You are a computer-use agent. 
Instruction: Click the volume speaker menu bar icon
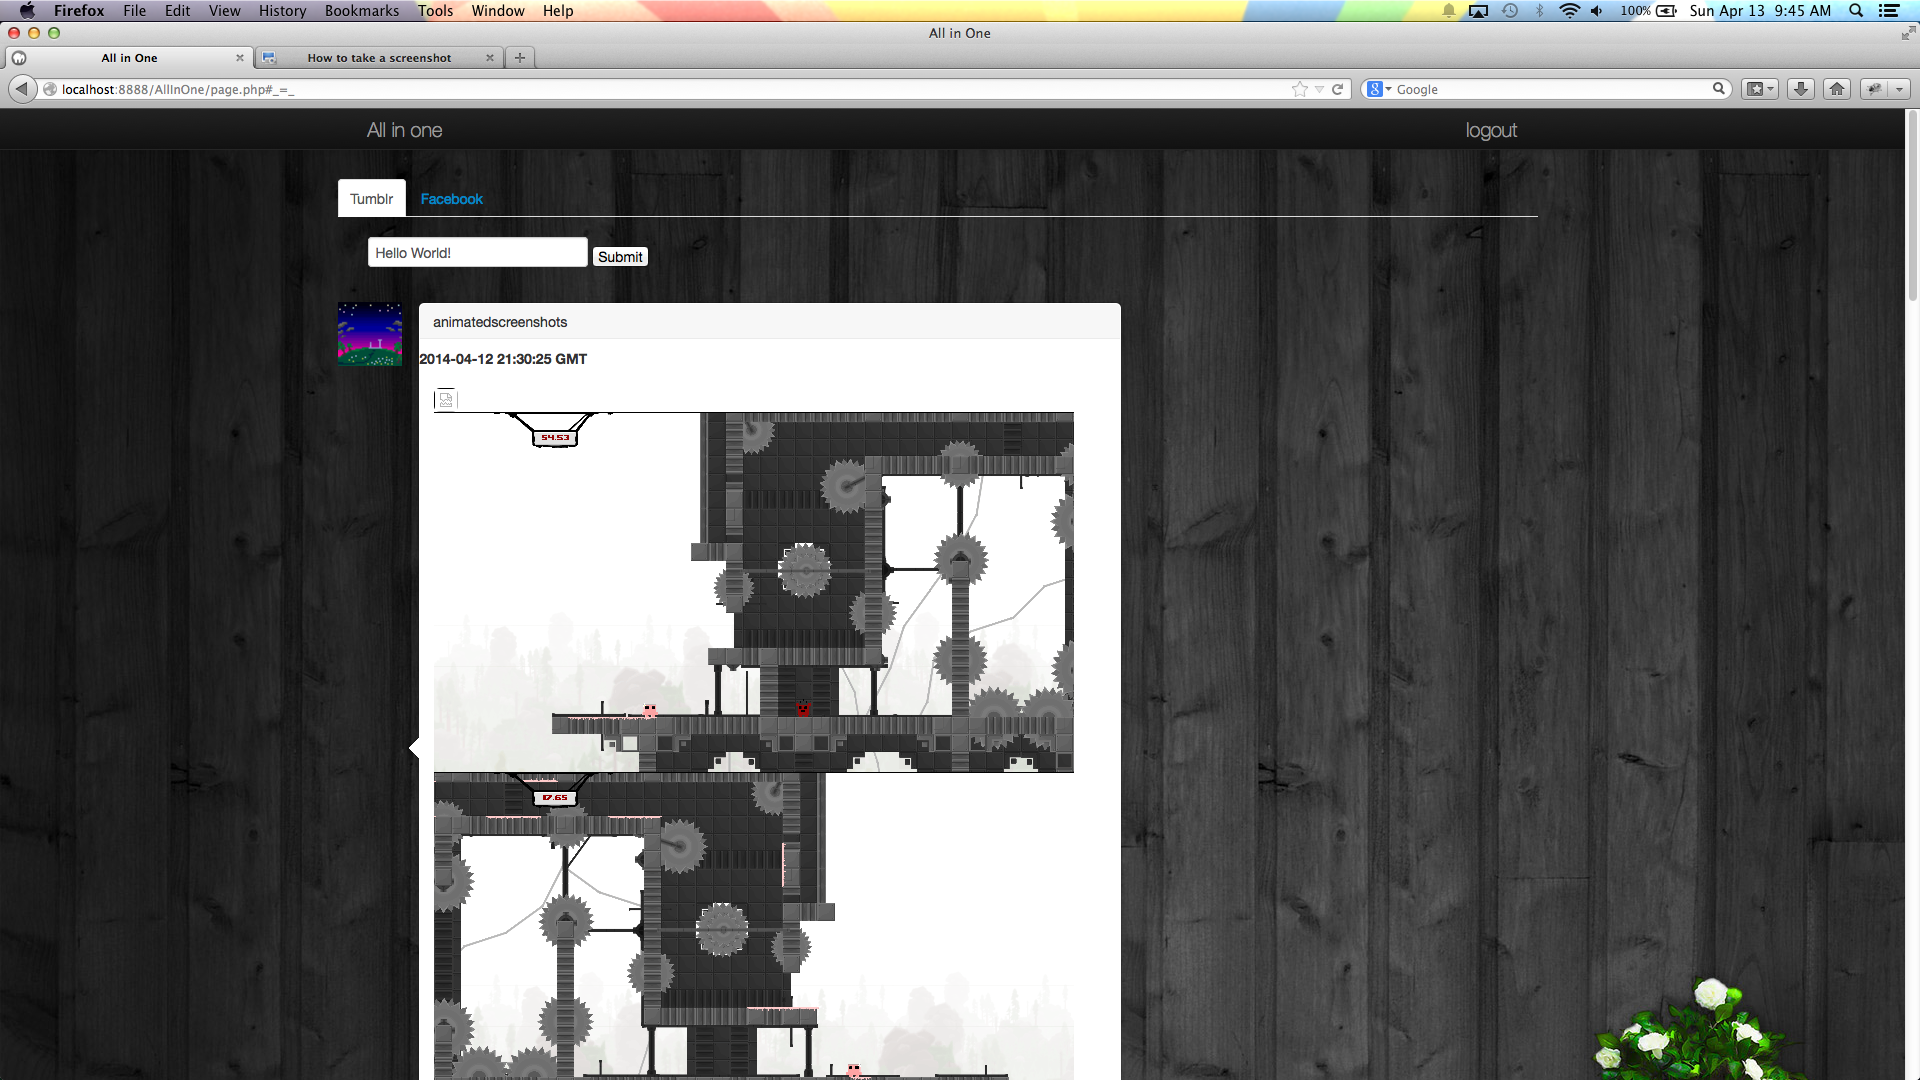(1597, 11)
